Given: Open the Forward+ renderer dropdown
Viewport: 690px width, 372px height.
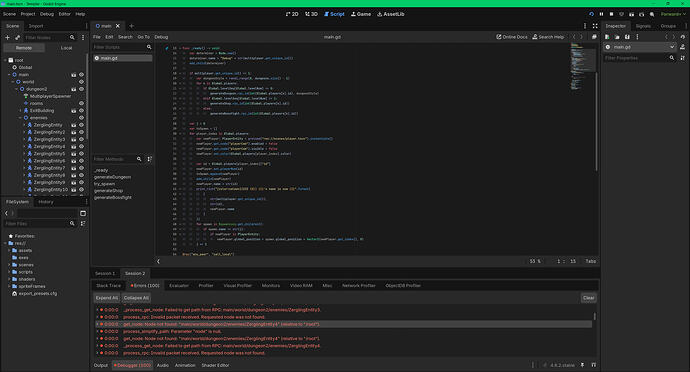Looking at the screenshot, I should pyautogui.click(x=673, y=14).
